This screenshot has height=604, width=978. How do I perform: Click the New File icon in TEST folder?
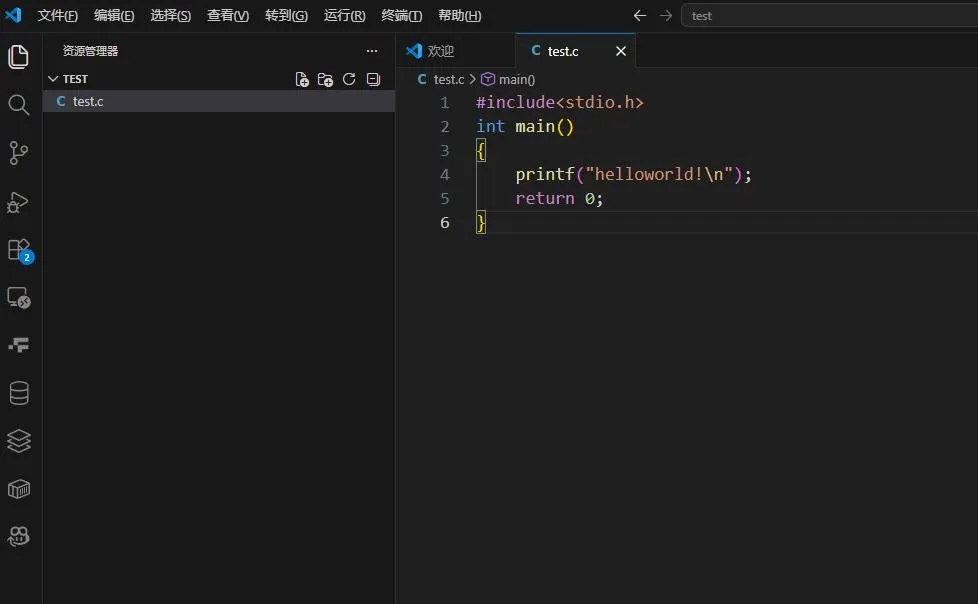pos(302,79)
